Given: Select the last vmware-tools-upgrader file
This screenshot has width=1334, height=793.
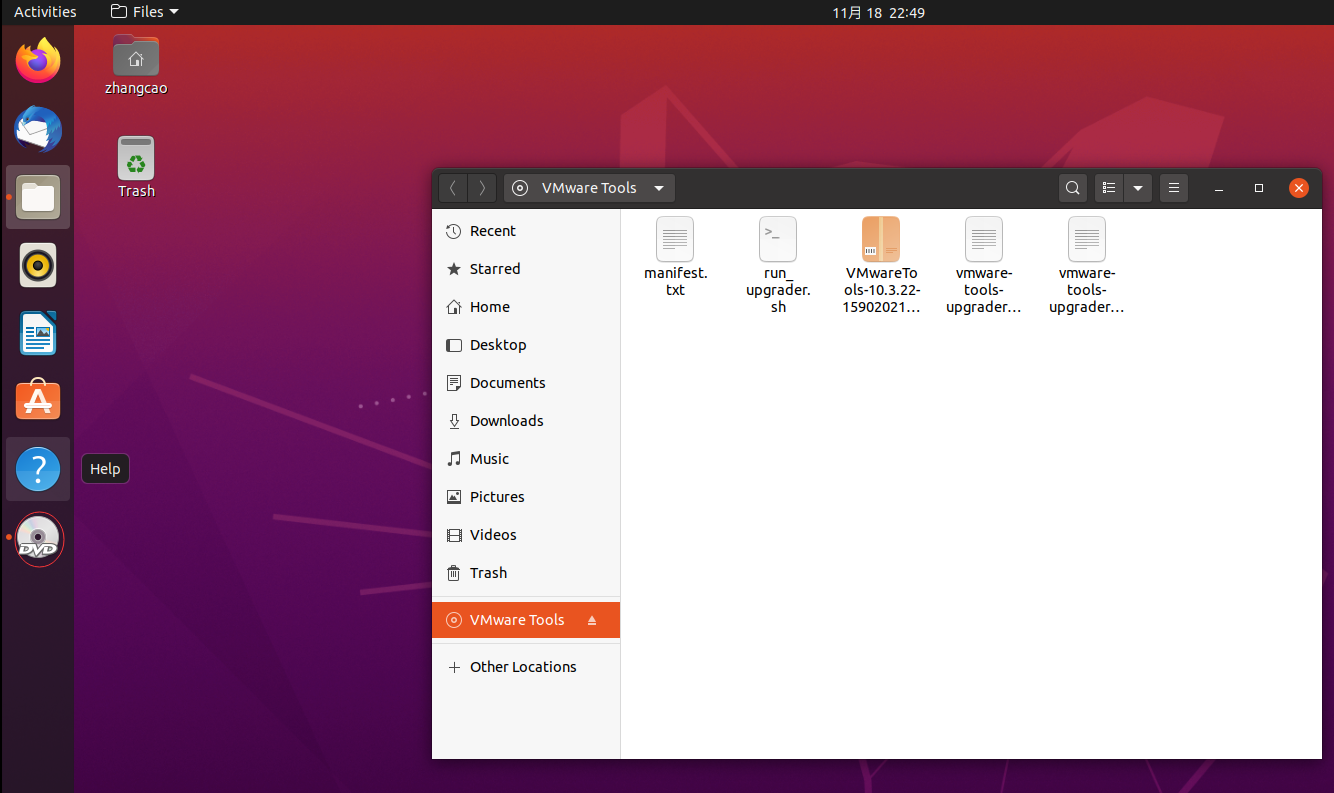Looking at the screenshot, I should click(1087, 266).
